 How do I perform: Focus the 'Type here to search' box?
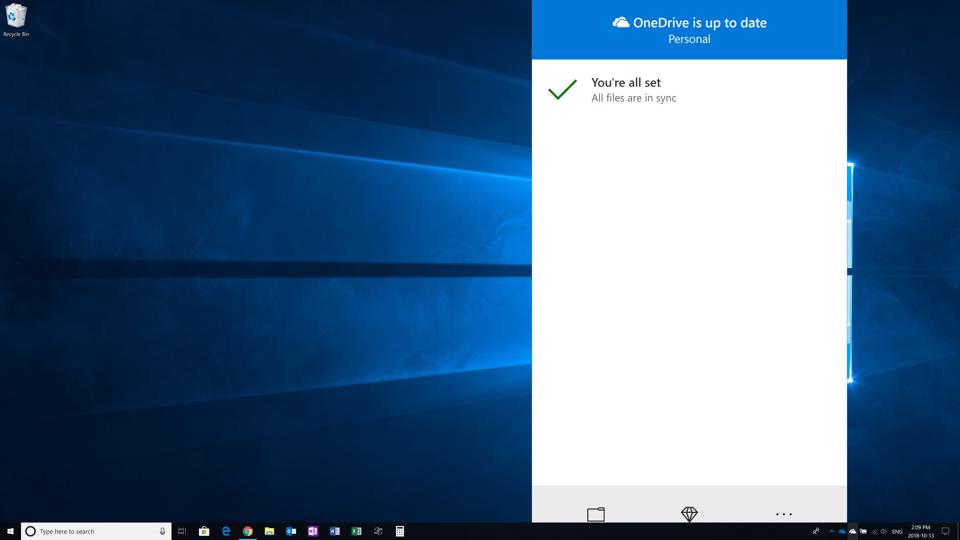pyautogui.click(x=96, y=531)
